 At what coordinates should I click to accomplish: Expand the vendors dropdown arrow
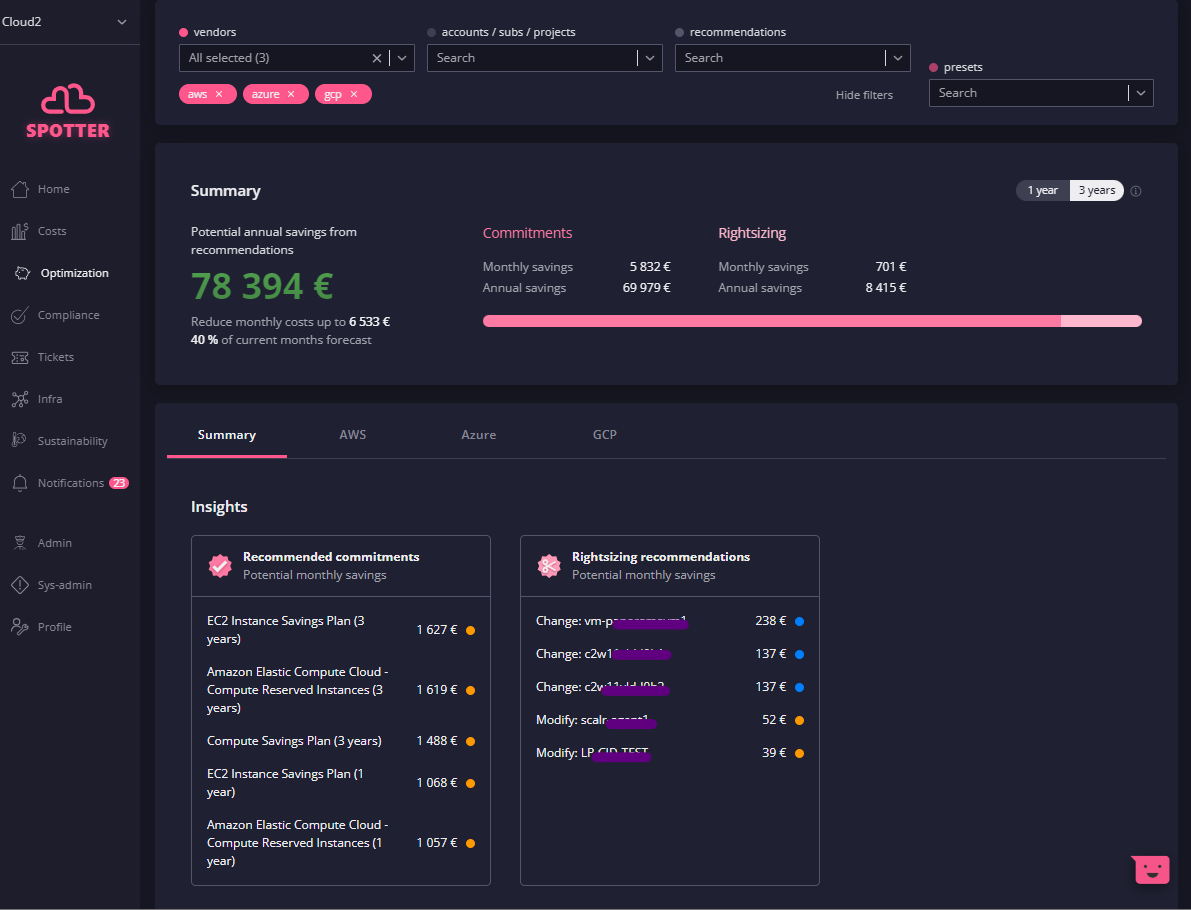pos(402,58)
